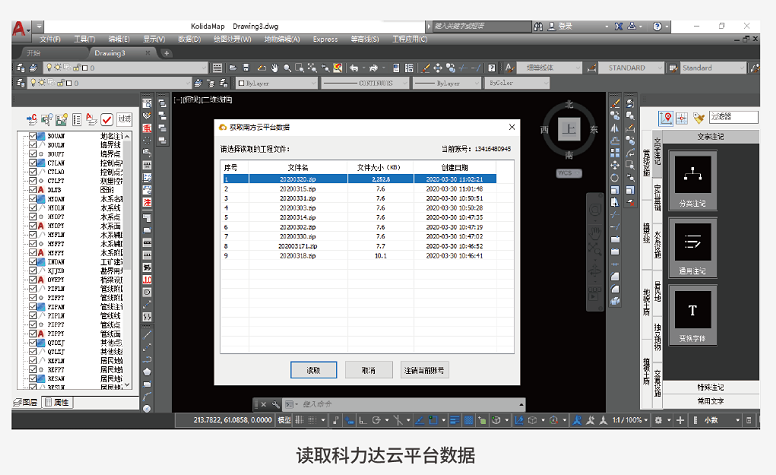Image resolution: width=776 pixels, height=475 pixels.
Task: Click the Text Style A icon
Action: (x=509, y=68)
